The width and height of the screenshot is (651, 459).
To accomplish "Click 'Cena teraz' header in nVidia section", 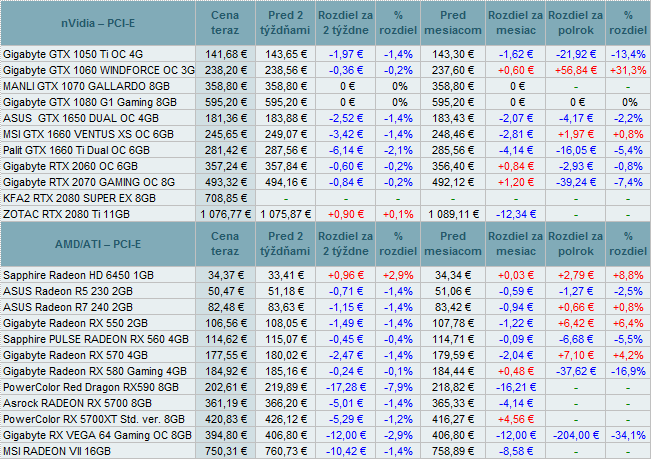I will click(x=225, y=23).
